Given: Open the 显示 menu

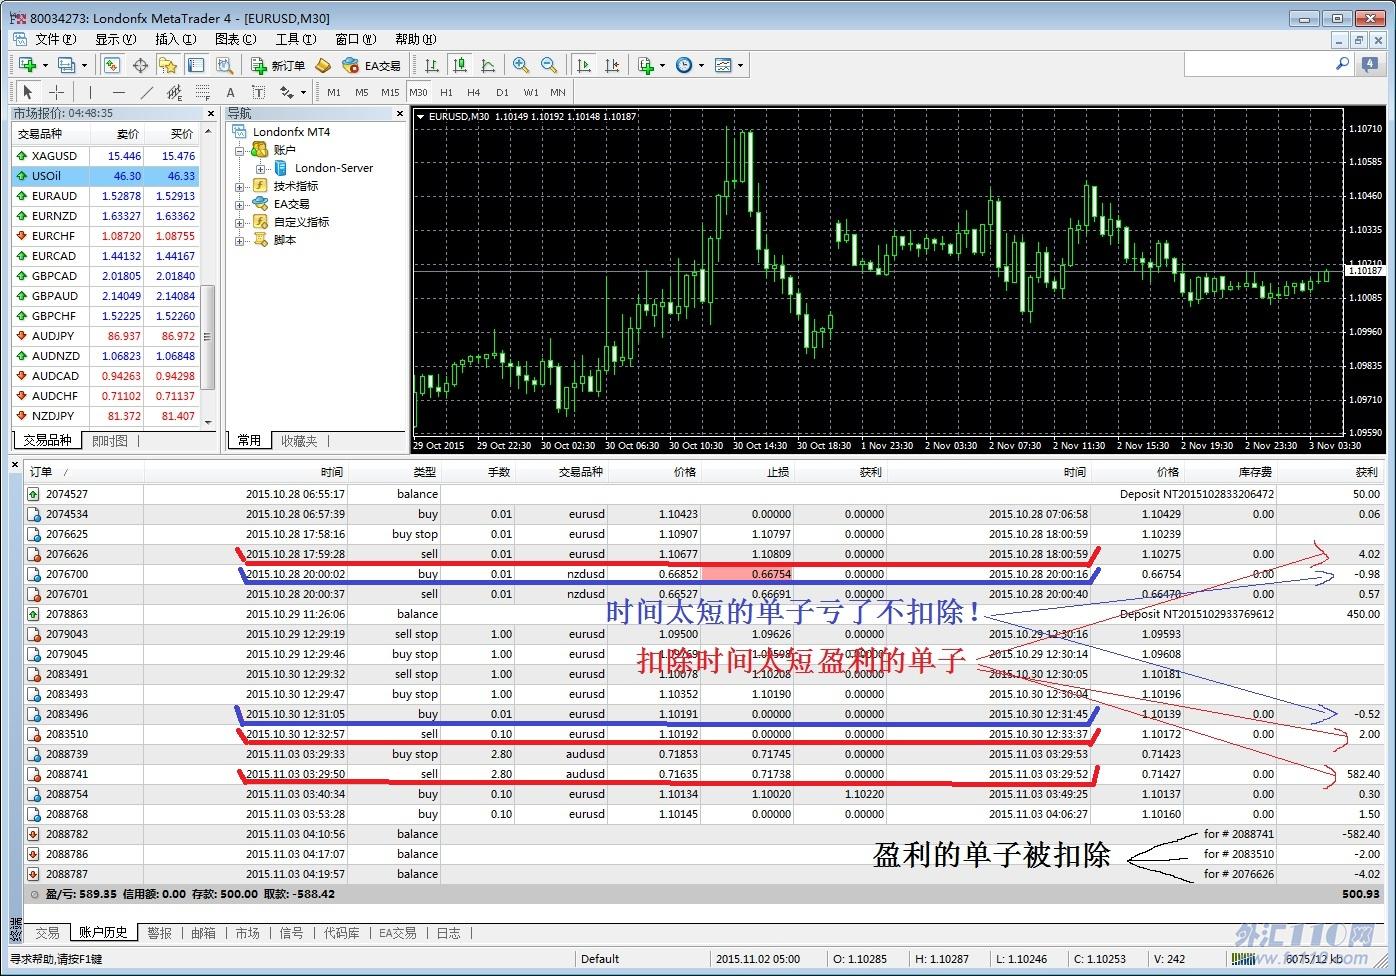Looking at the screenshot, I should pyautogui.click(x=115, y=39).
